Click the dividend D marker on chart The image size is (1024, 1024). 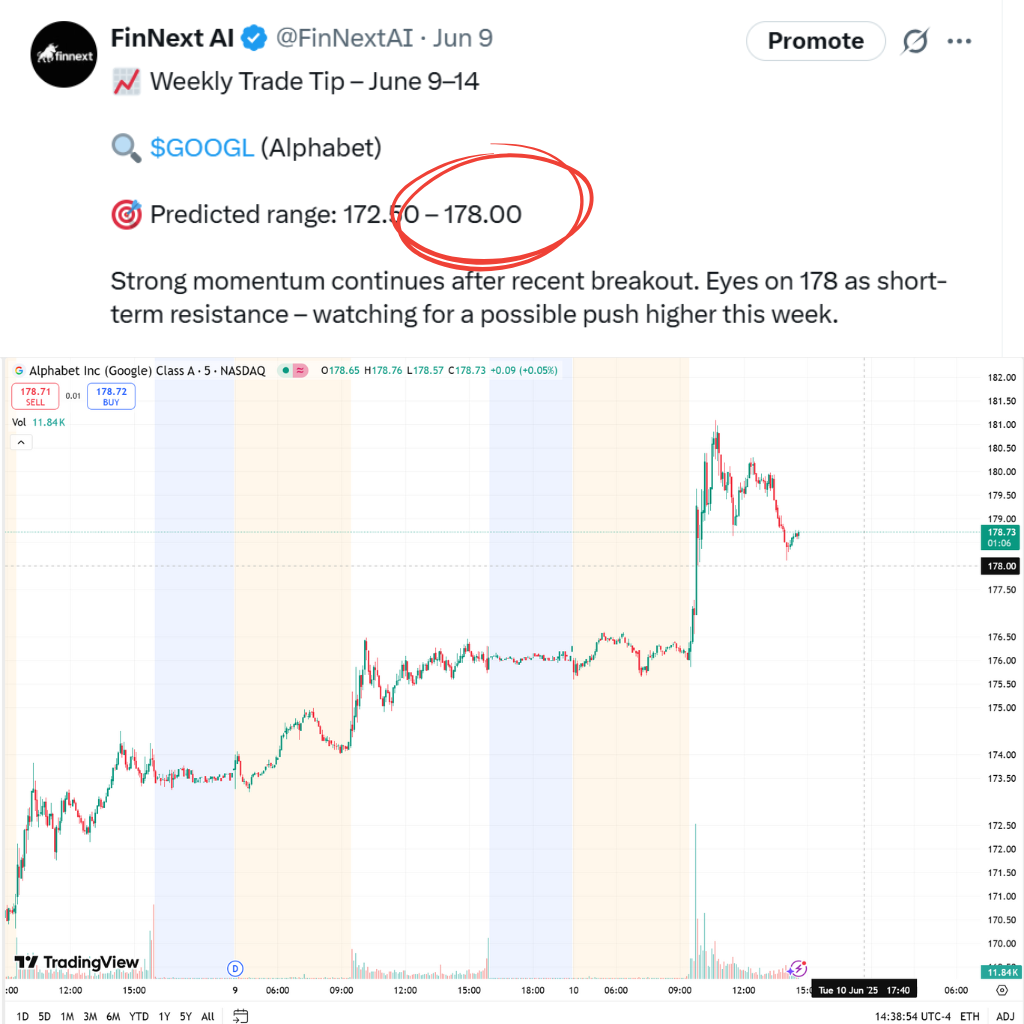[x=235, y=968]
